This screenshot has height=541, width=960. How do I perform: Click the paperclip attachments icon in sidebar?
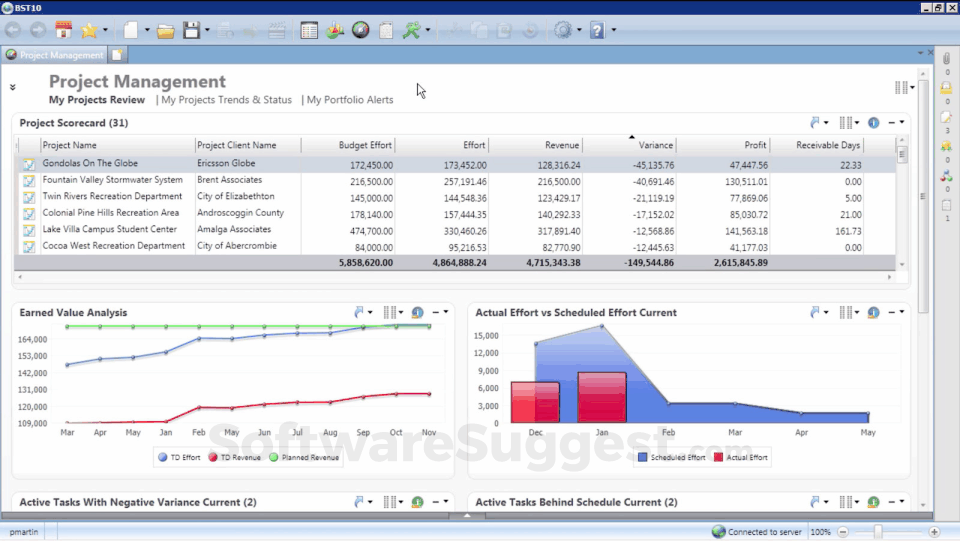coord(946,60)
